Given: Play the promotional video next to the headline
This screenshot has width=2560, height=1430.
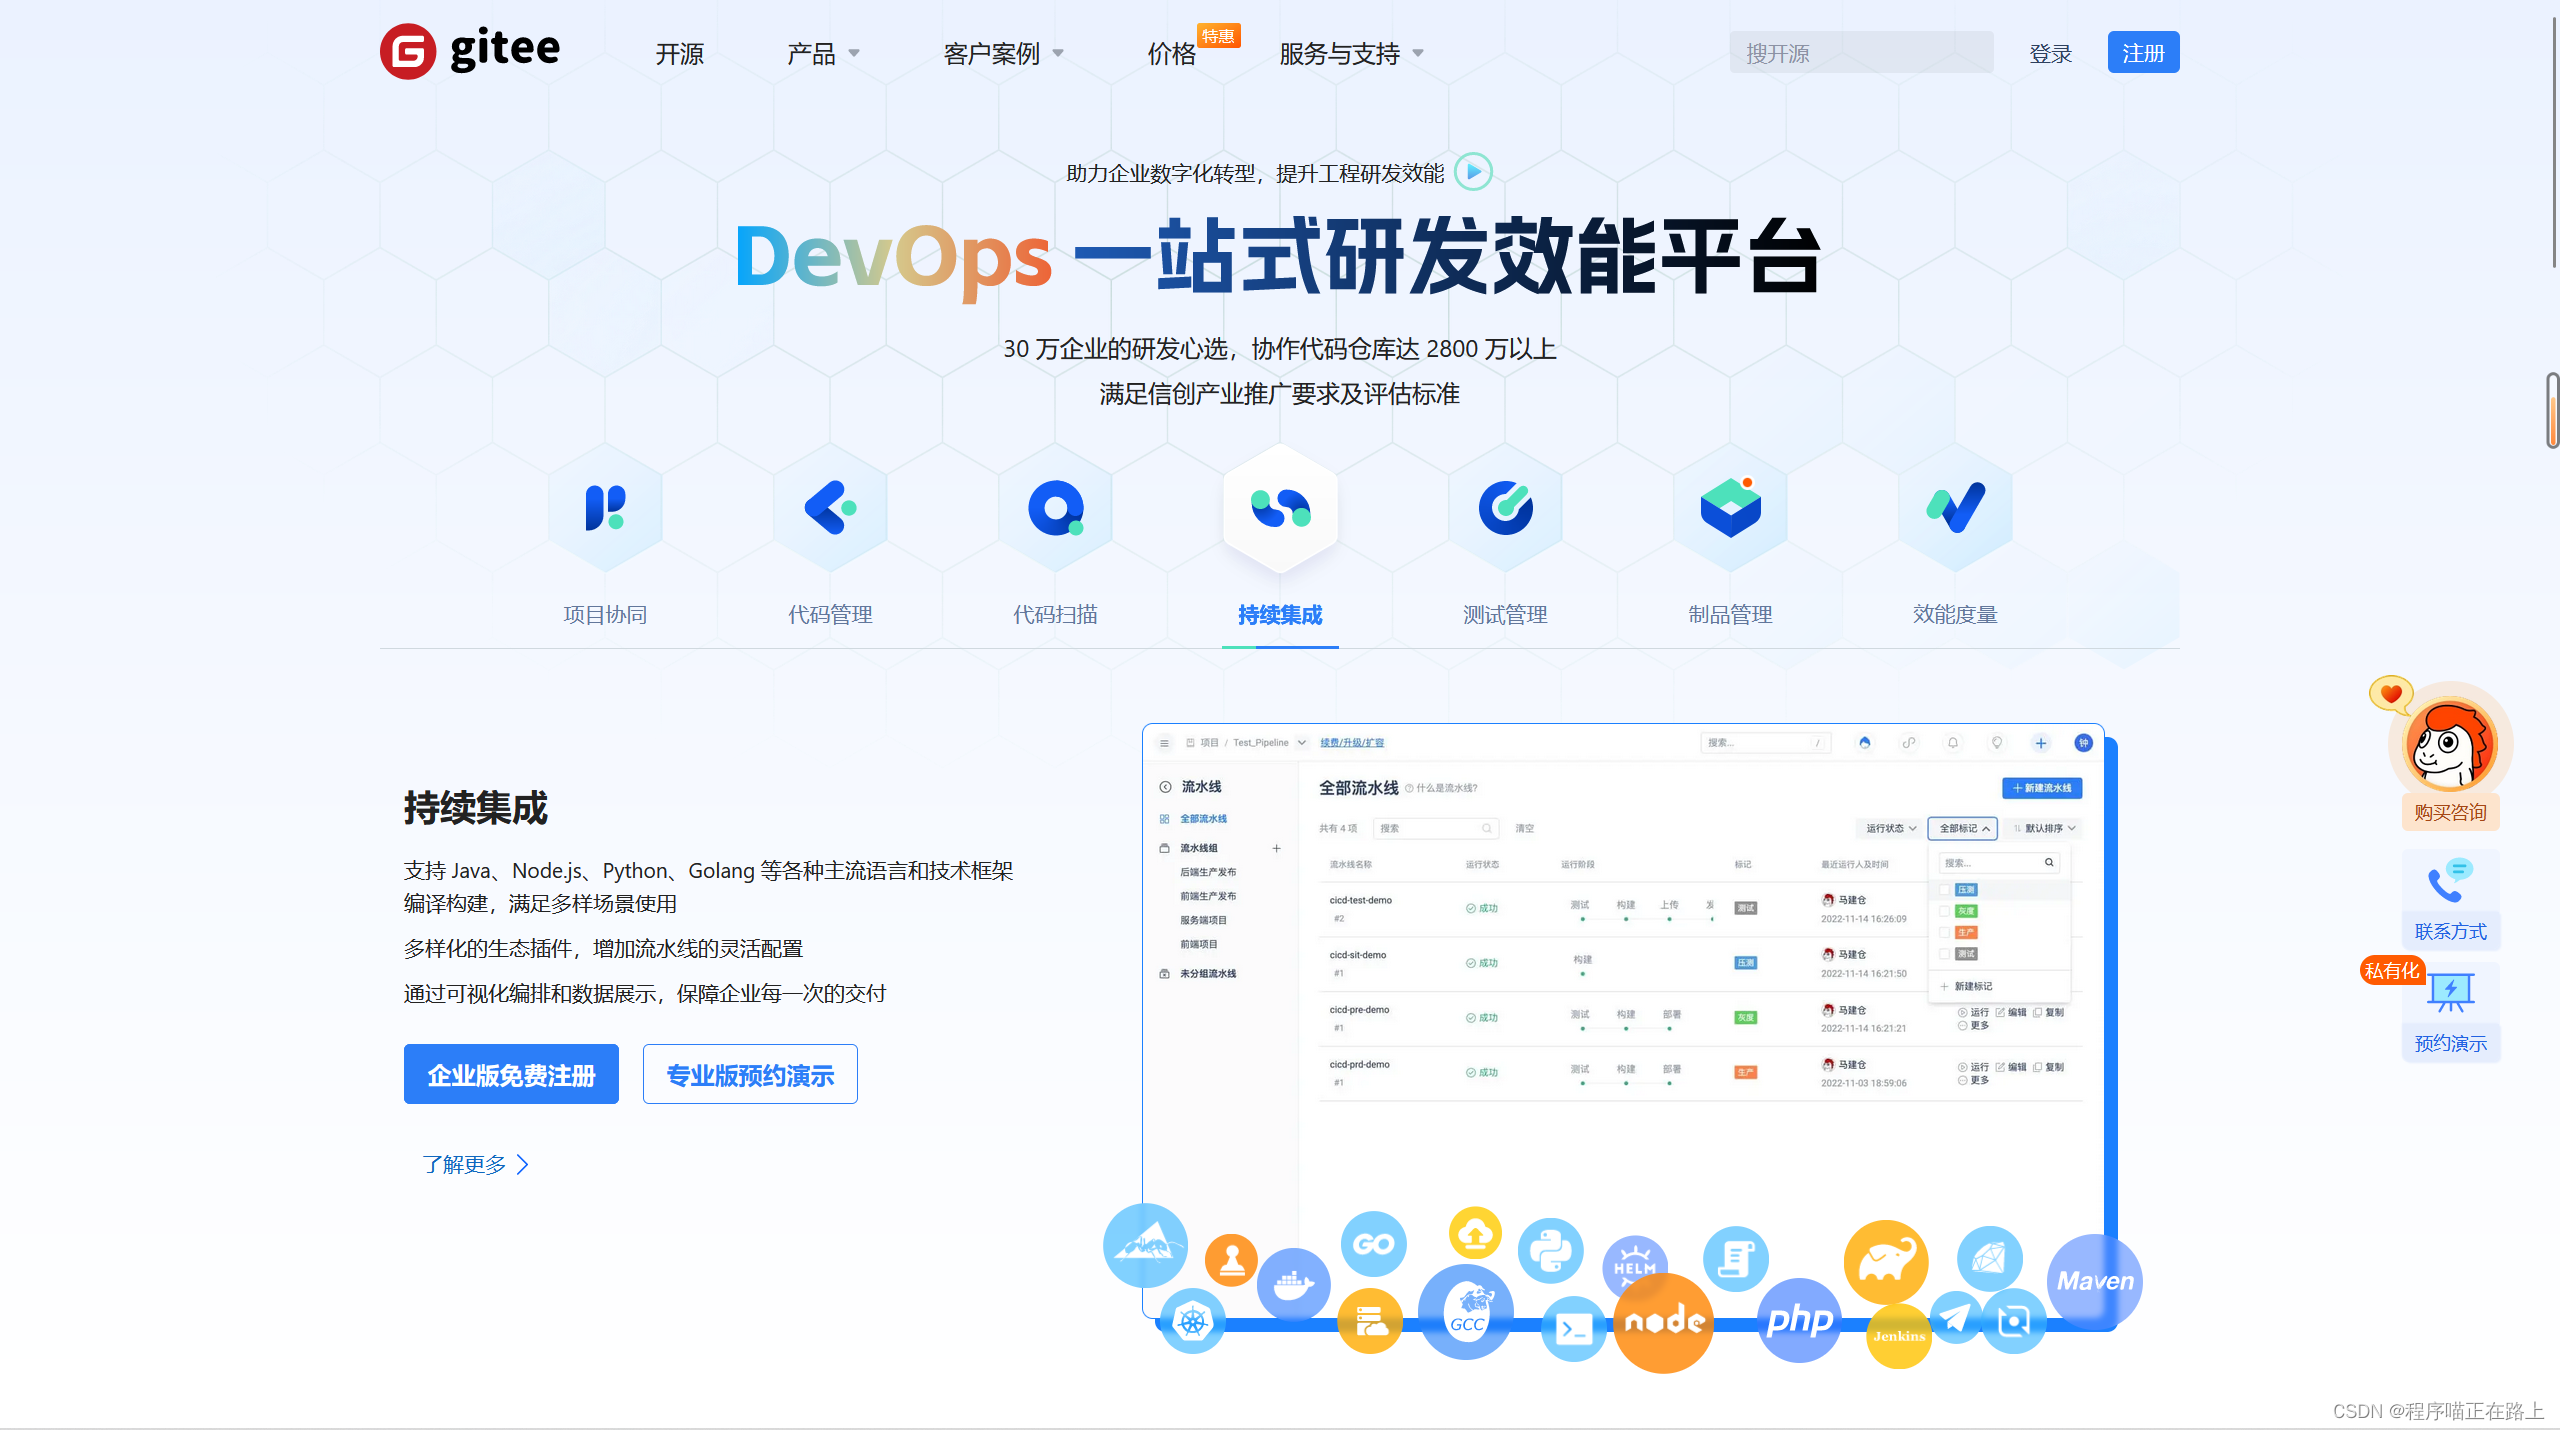Looking at the screenshot, I should (1471, 171).
